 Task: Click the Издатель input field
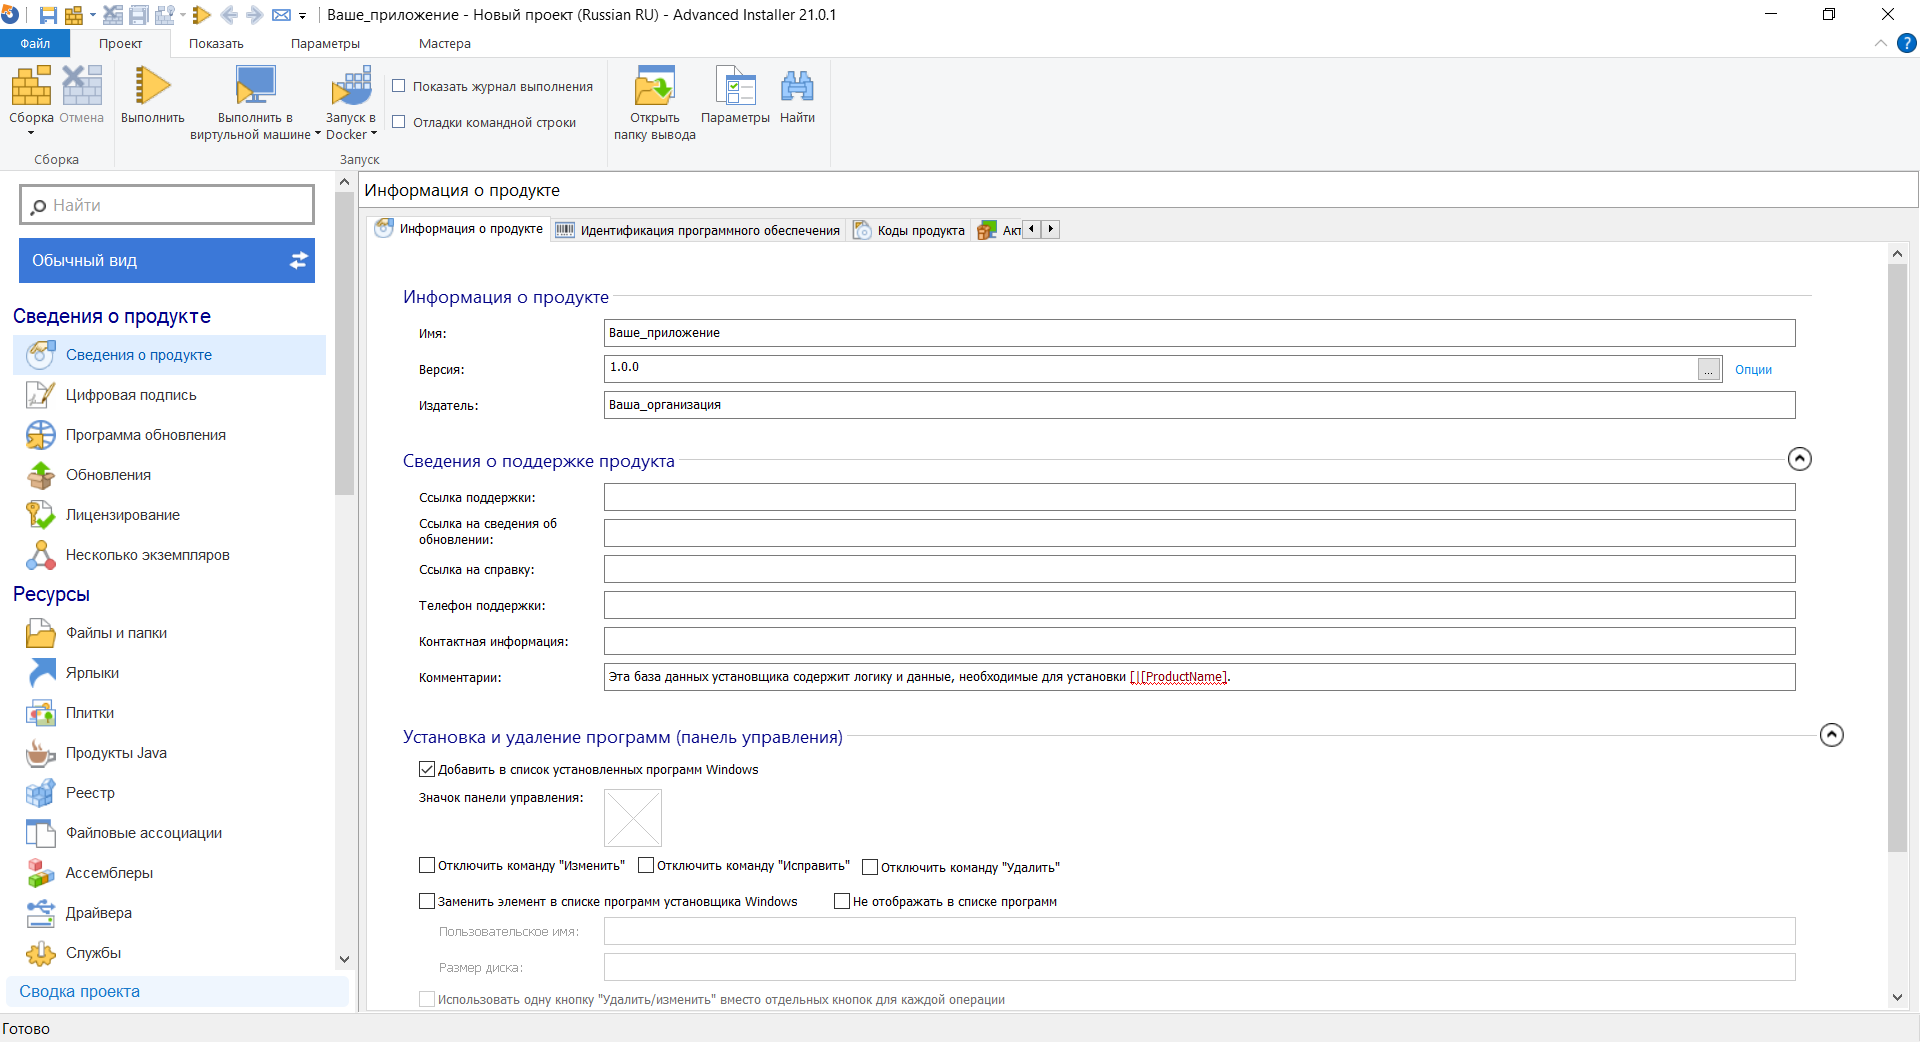pos(1199,405)
